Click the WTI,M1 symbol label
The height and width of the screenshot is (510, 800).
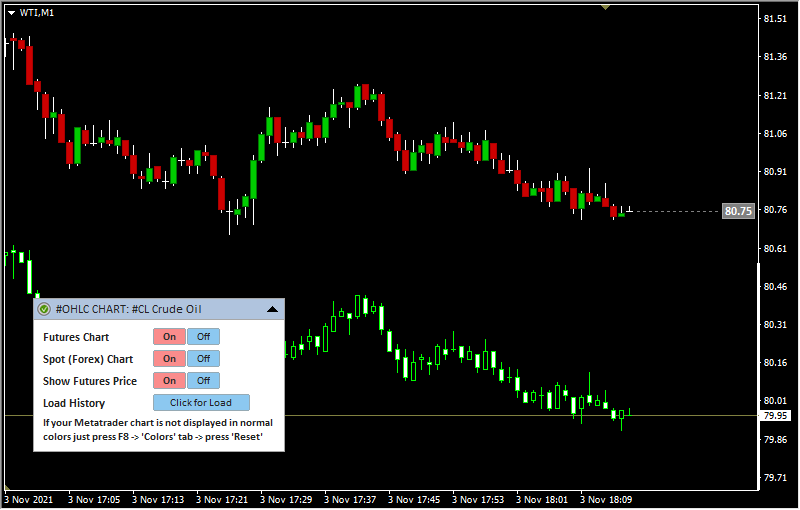[x=37, y=12]
